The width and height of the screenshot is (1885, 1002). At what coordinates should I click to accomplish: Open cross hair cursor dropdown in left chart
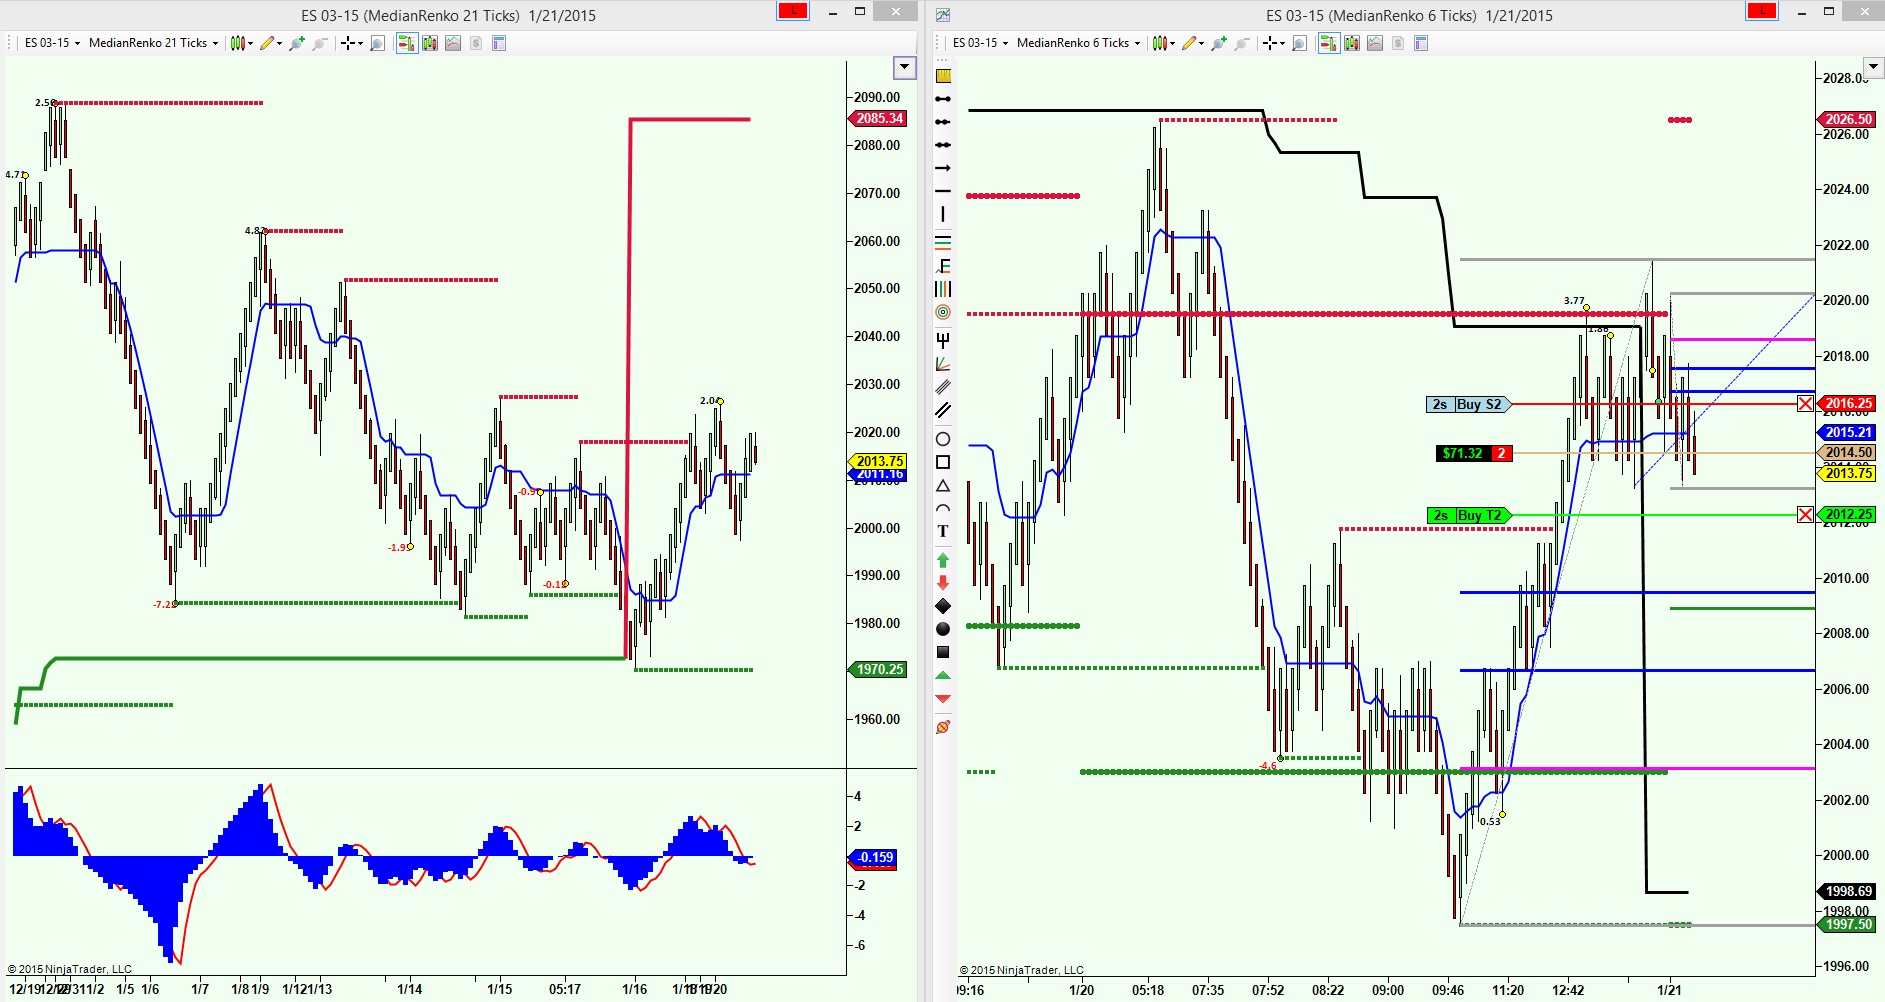pyautogui.click(x=351, y=43)
